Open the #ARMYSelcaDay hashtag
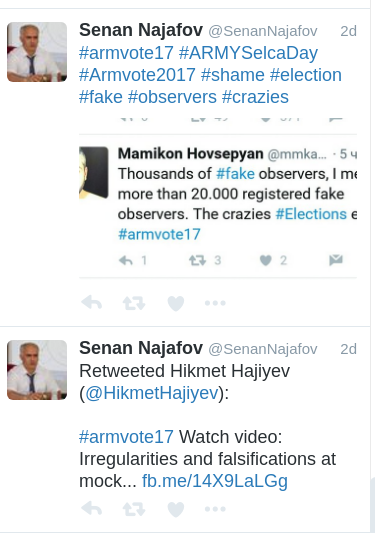The image size is (375, 533). [248, 53]
